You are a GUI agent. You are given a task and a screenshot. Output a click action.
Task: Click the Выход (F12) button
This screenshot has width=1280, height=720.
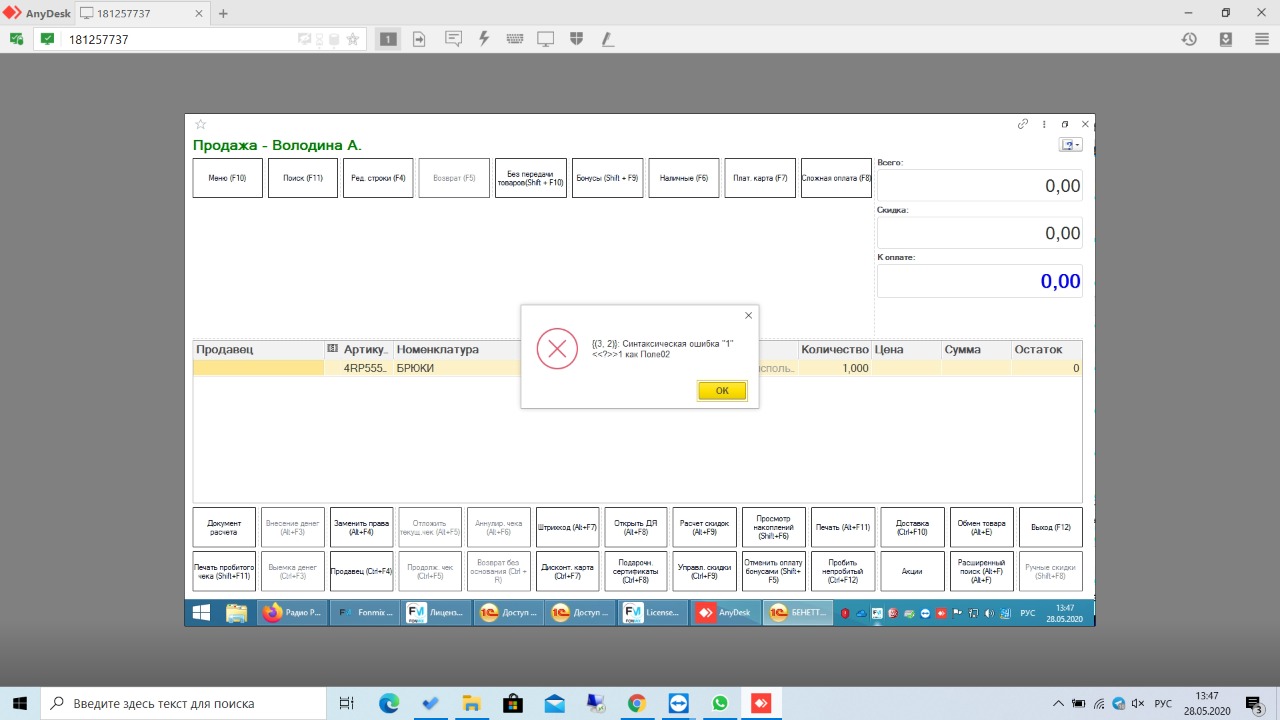click(1050, 527)
